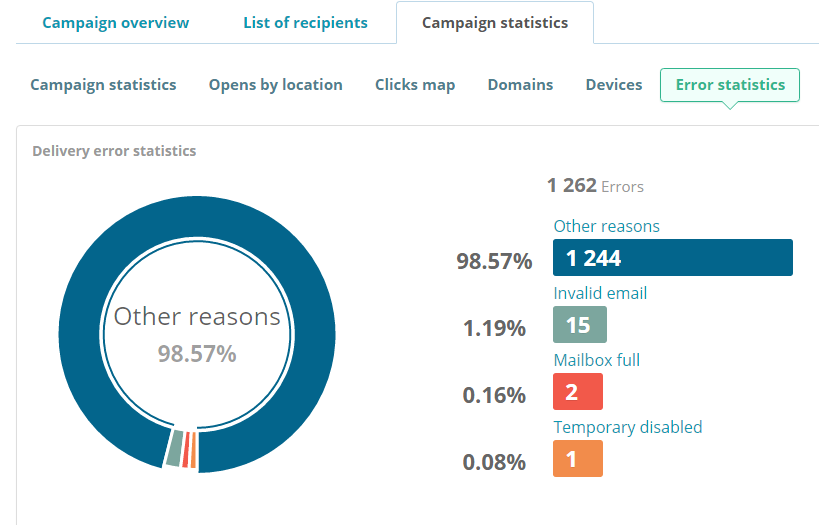Open the Campaign statistics sub-tab
Viewport: 819px width, 525px height.
(x=103, y=85)
